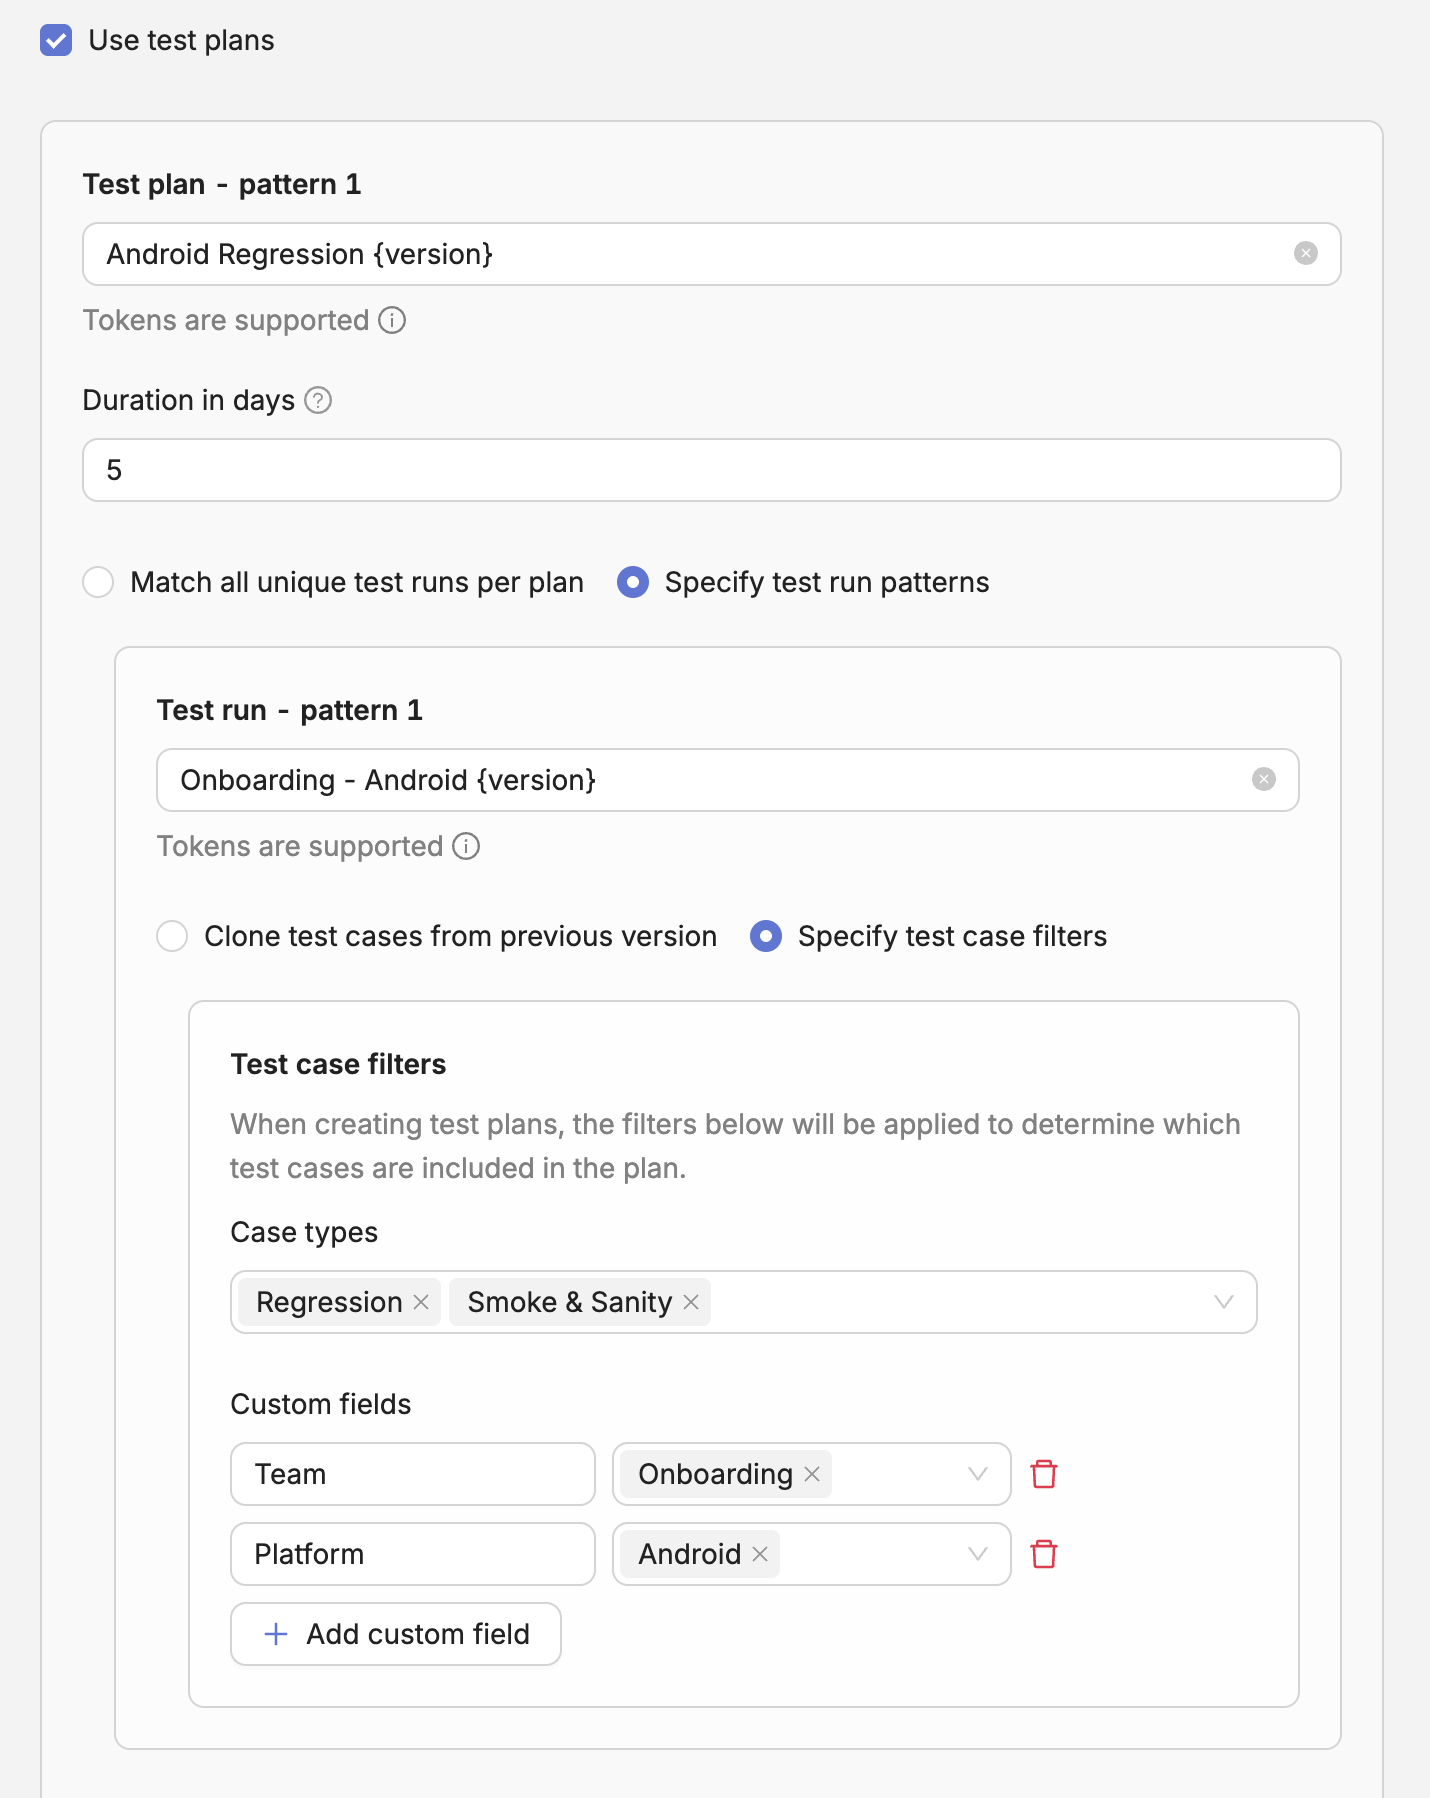This screenshot has height=1798, width=1430.
Task: Clear the test plan pattern field
Action: (1305, 254)
